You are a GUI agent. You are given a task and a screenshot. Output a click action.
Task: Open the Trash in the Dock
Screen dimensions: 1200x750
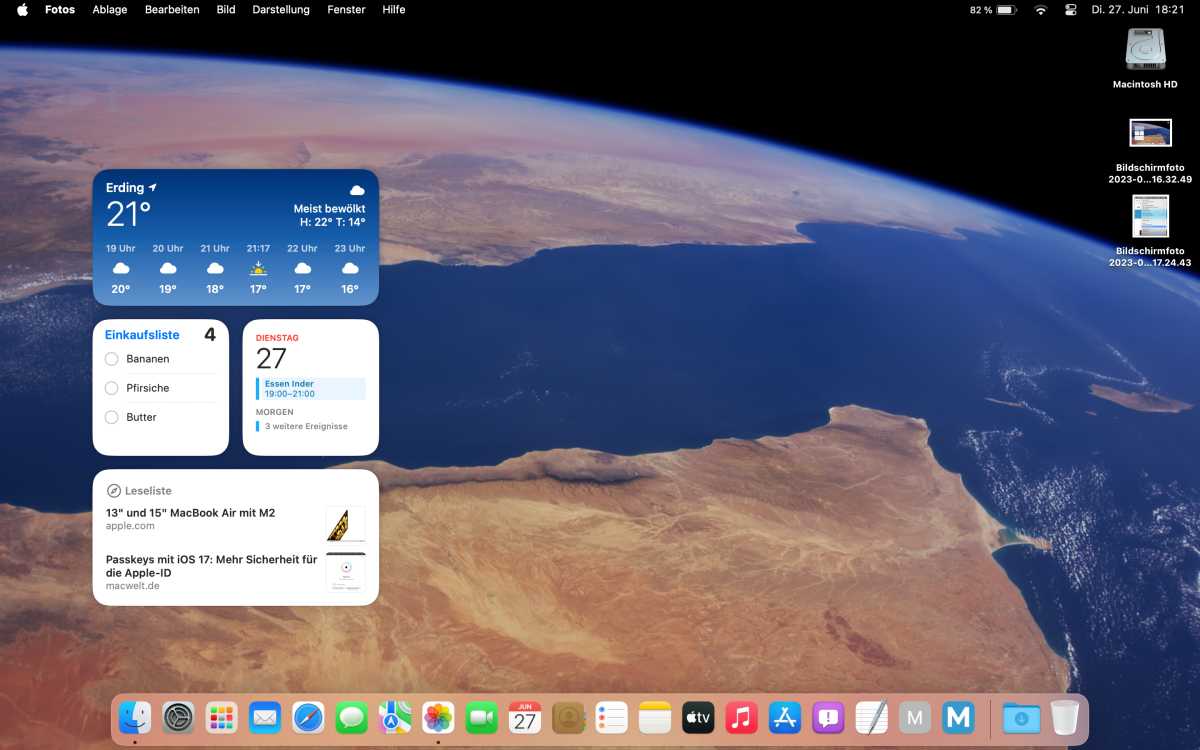pyautogui.click(x=1065, y=717)
